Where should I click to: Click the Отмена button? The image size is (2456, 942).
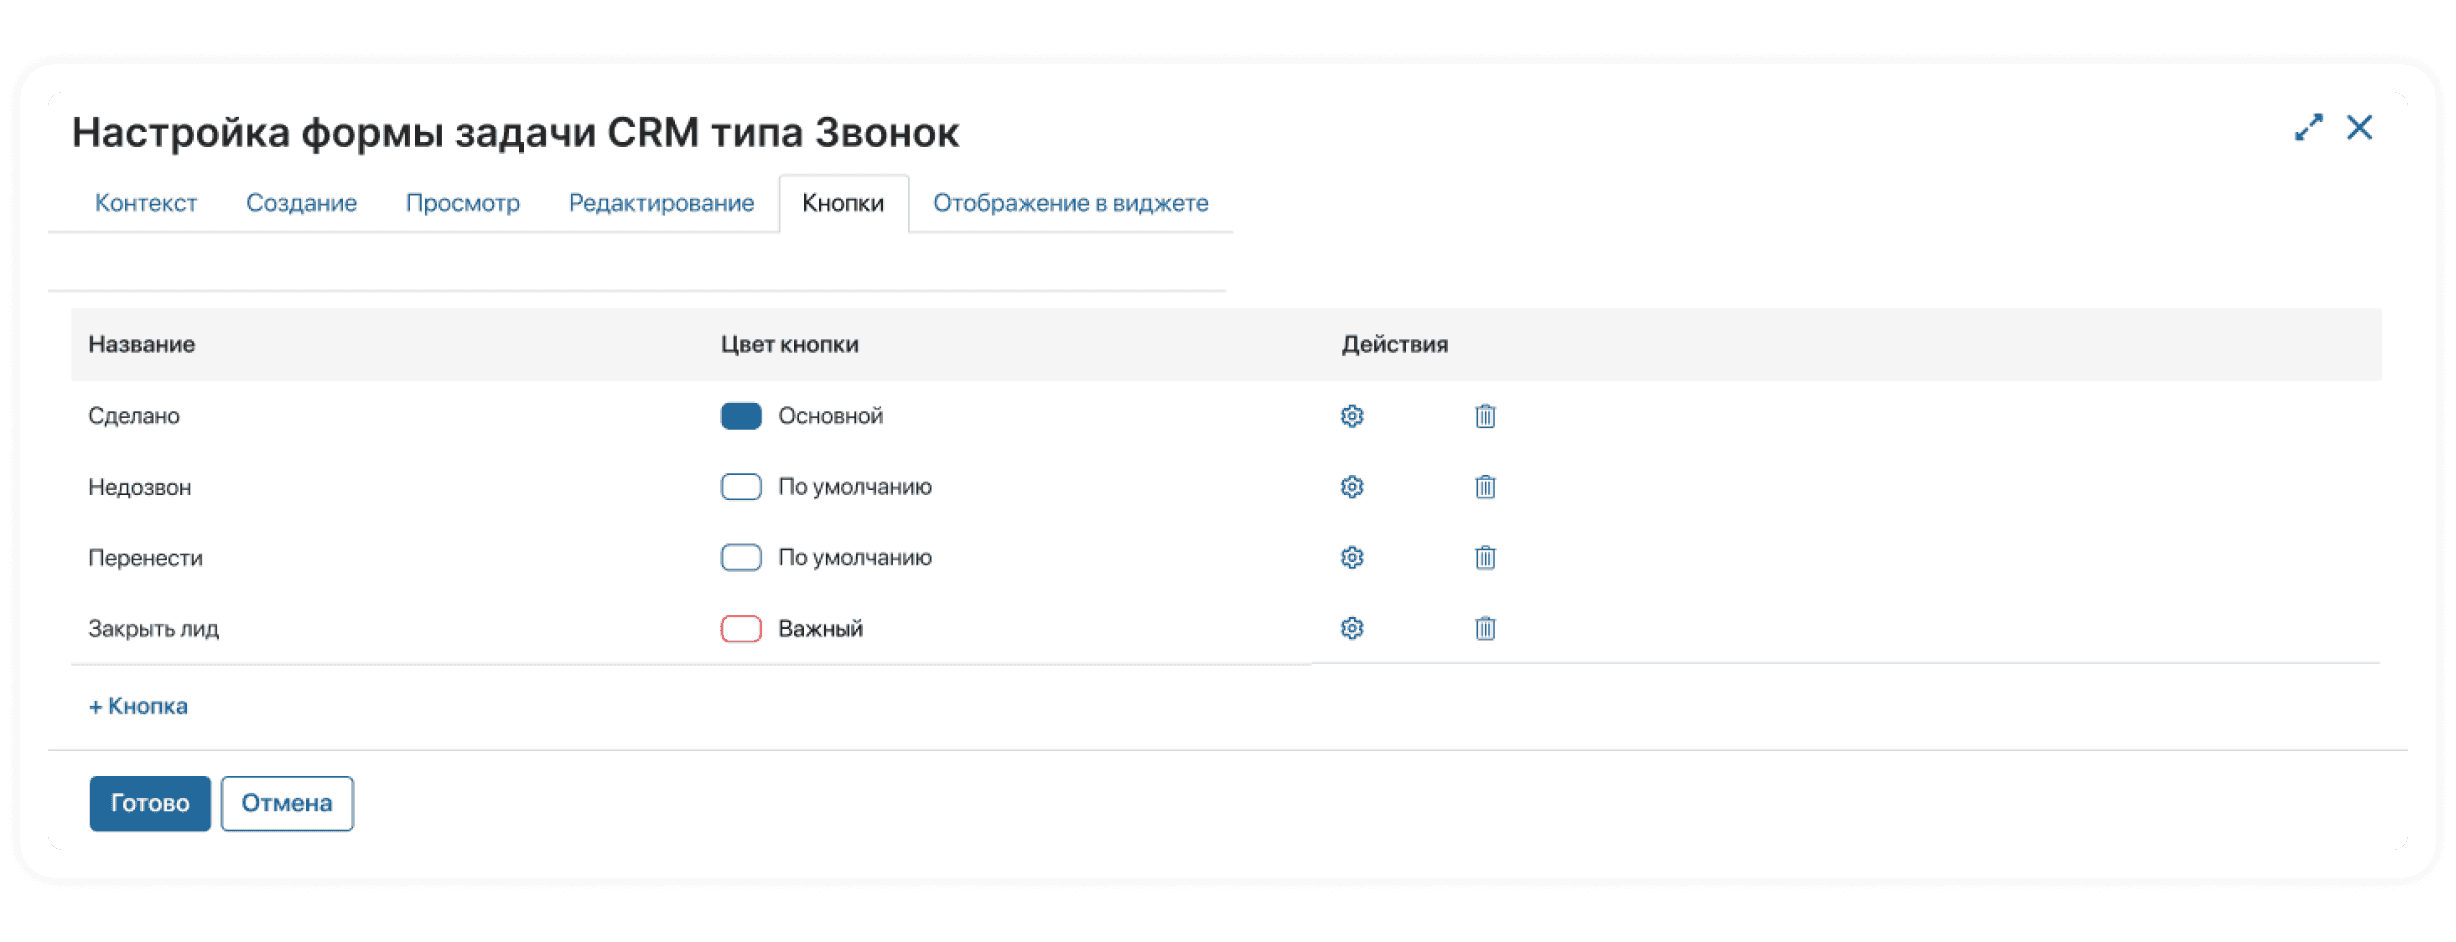(287, 803)
